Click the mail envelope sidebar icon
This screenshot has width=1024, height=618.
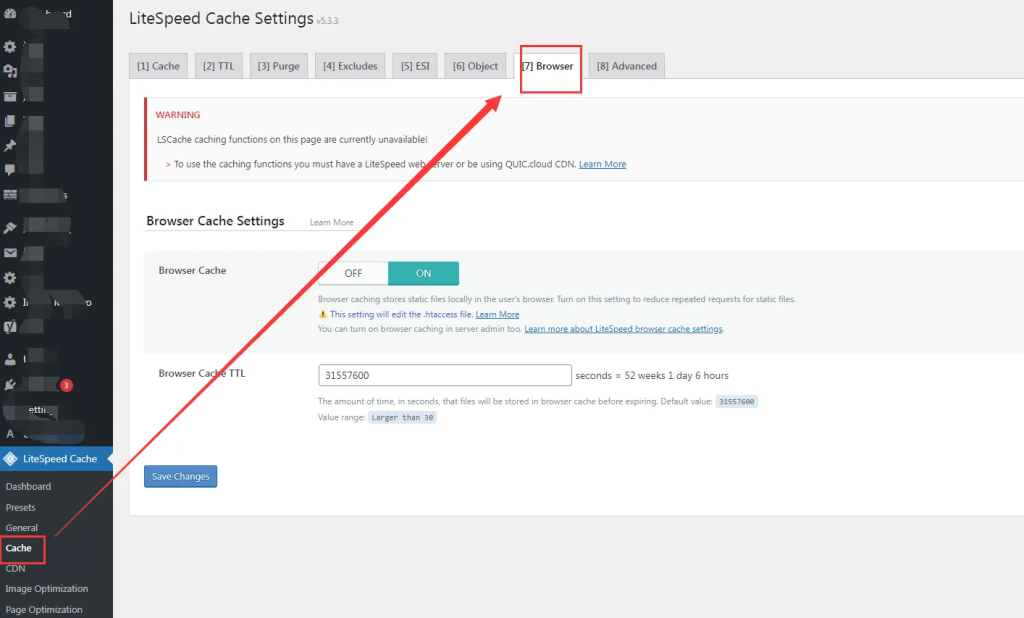[10, 252]
